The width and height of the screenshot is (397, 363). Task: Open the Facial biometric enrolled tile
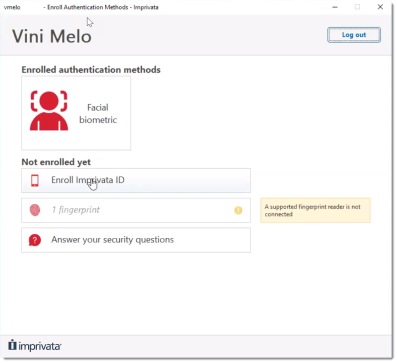tap(76, 113)
